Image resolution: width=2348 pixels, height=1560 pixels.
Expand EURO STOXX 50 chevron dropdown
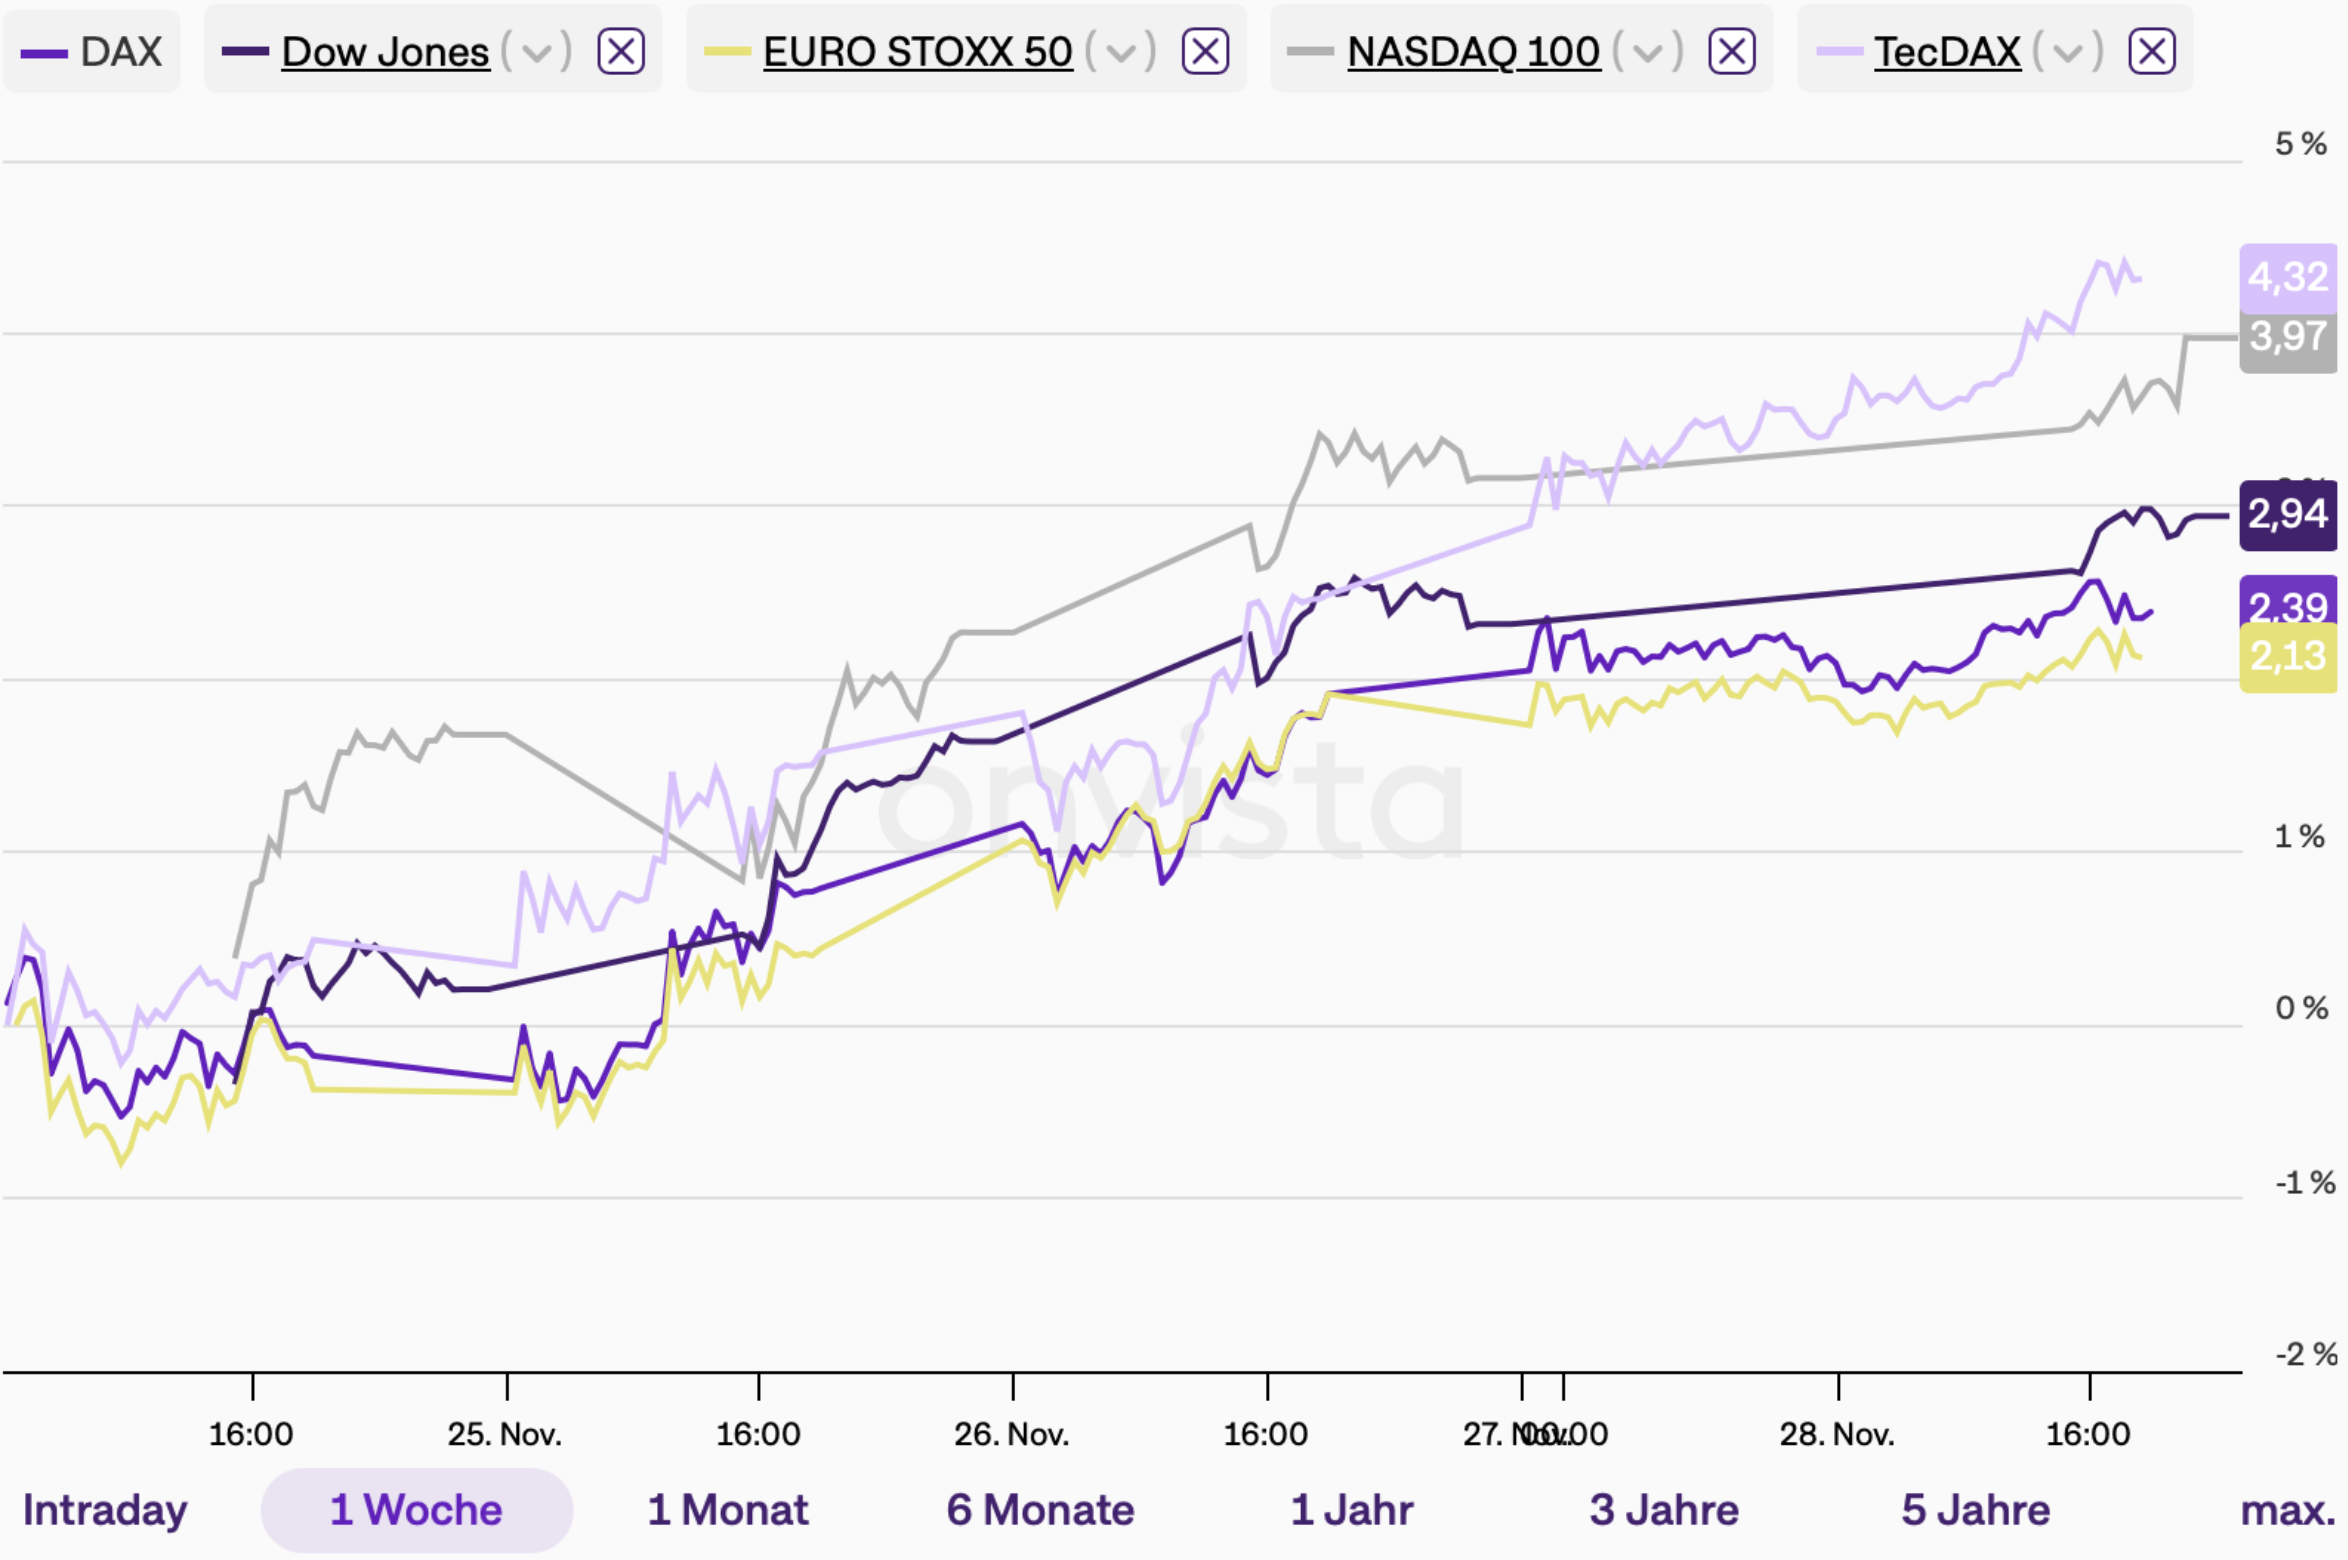(x=1121, y=52)
